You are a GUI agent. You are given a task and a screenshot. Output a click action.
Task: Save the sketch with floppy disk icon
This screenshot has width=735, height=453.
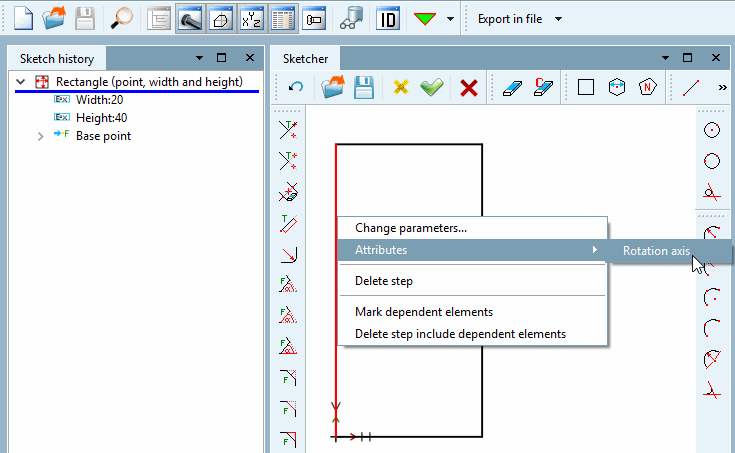click(x=364, y=87)
